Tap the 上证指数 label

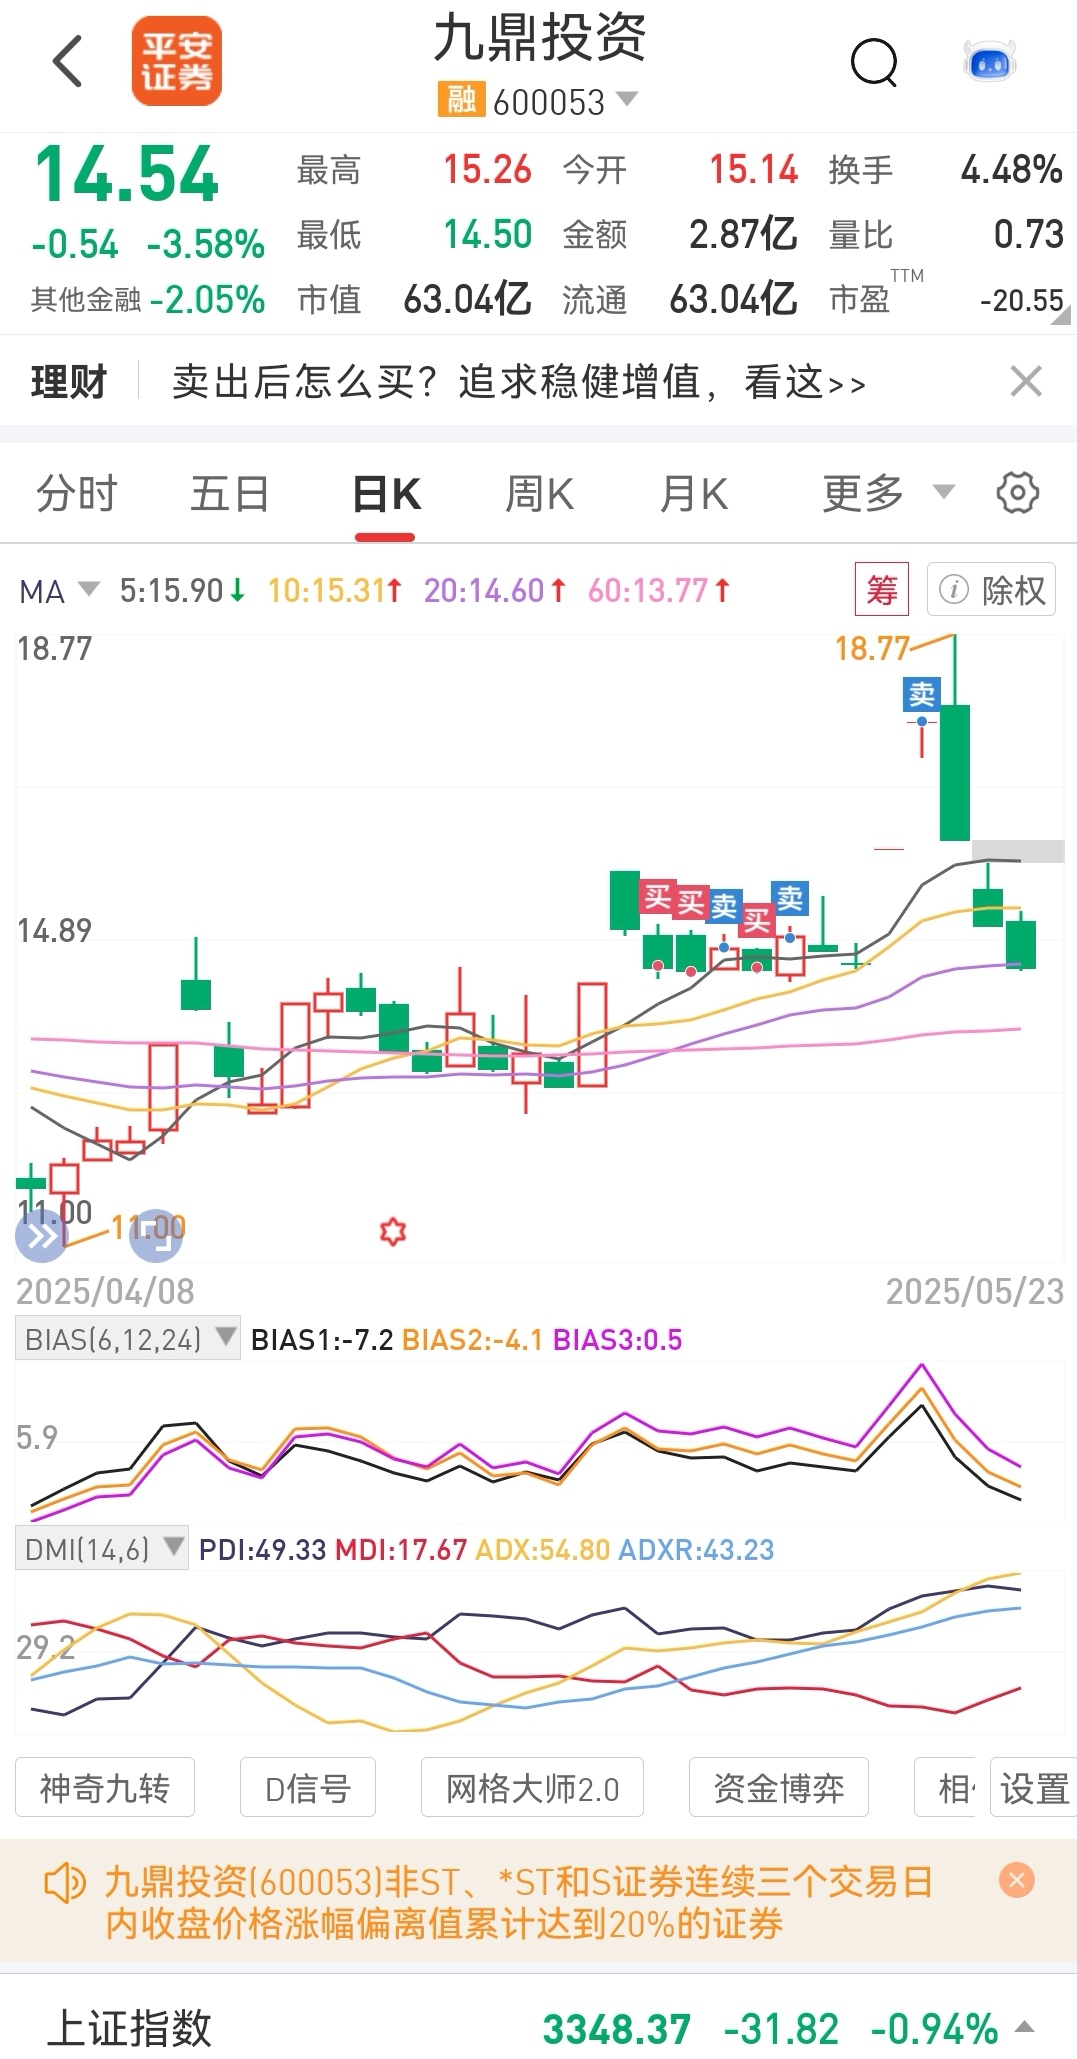pos(129,2028)
